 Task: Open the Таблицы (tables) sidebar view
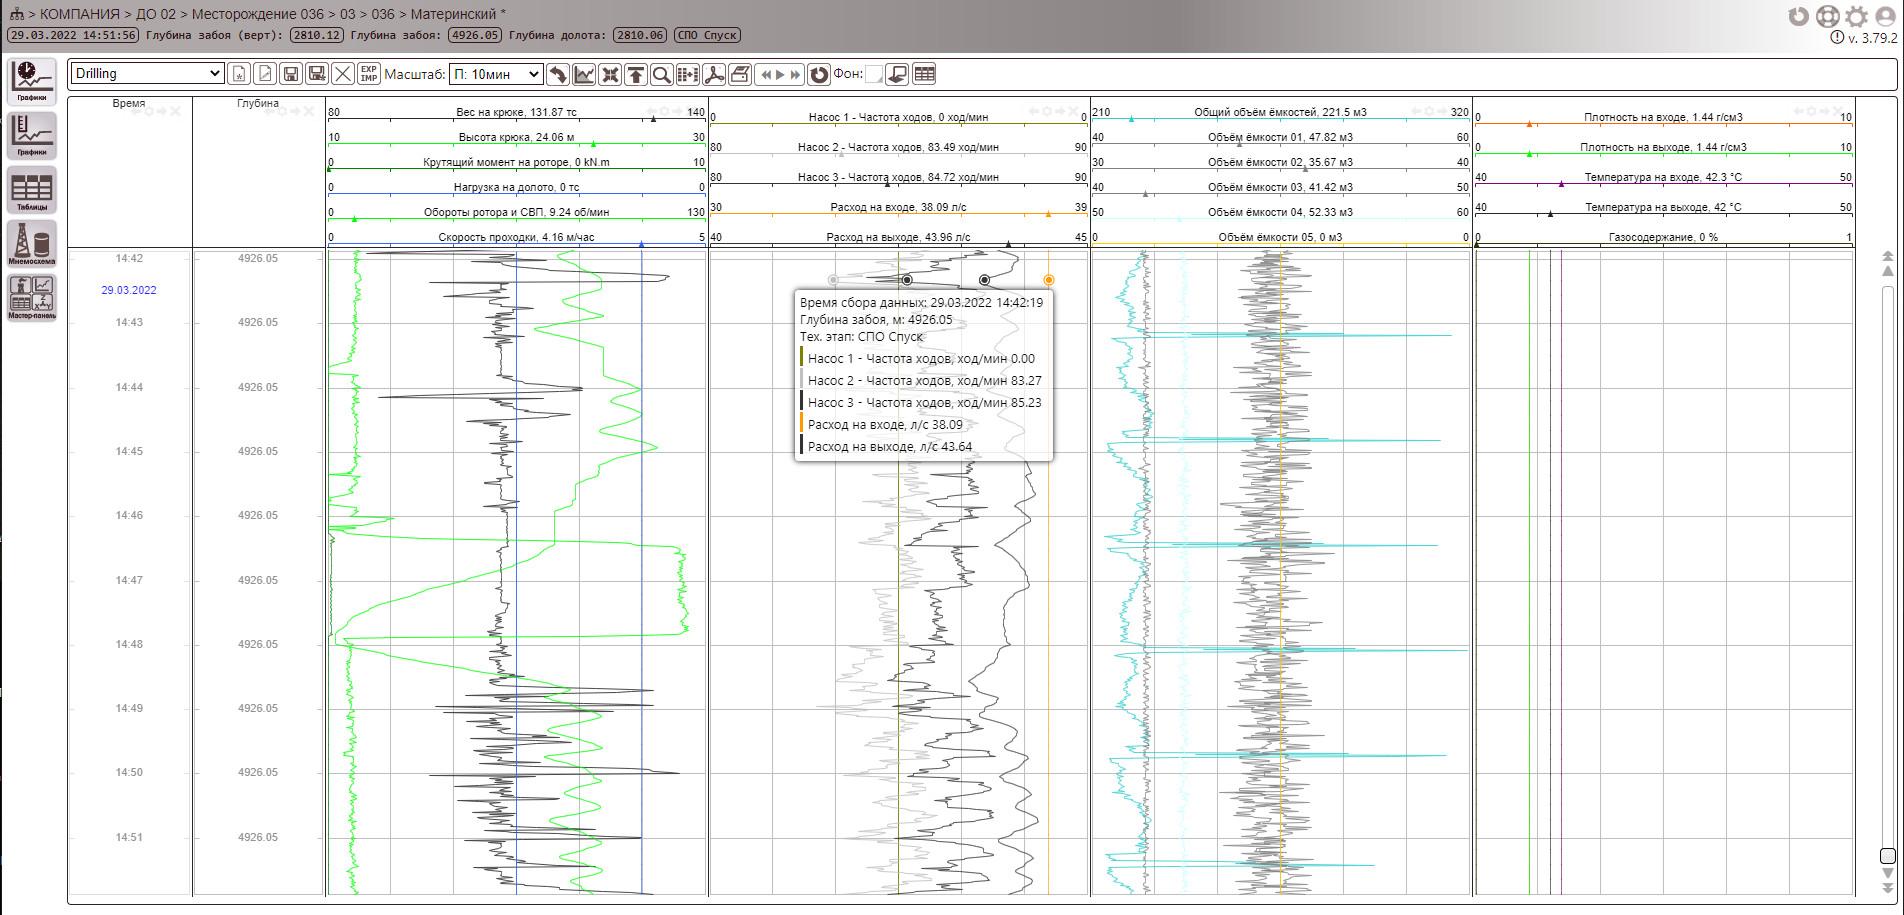tap(32, 189)
